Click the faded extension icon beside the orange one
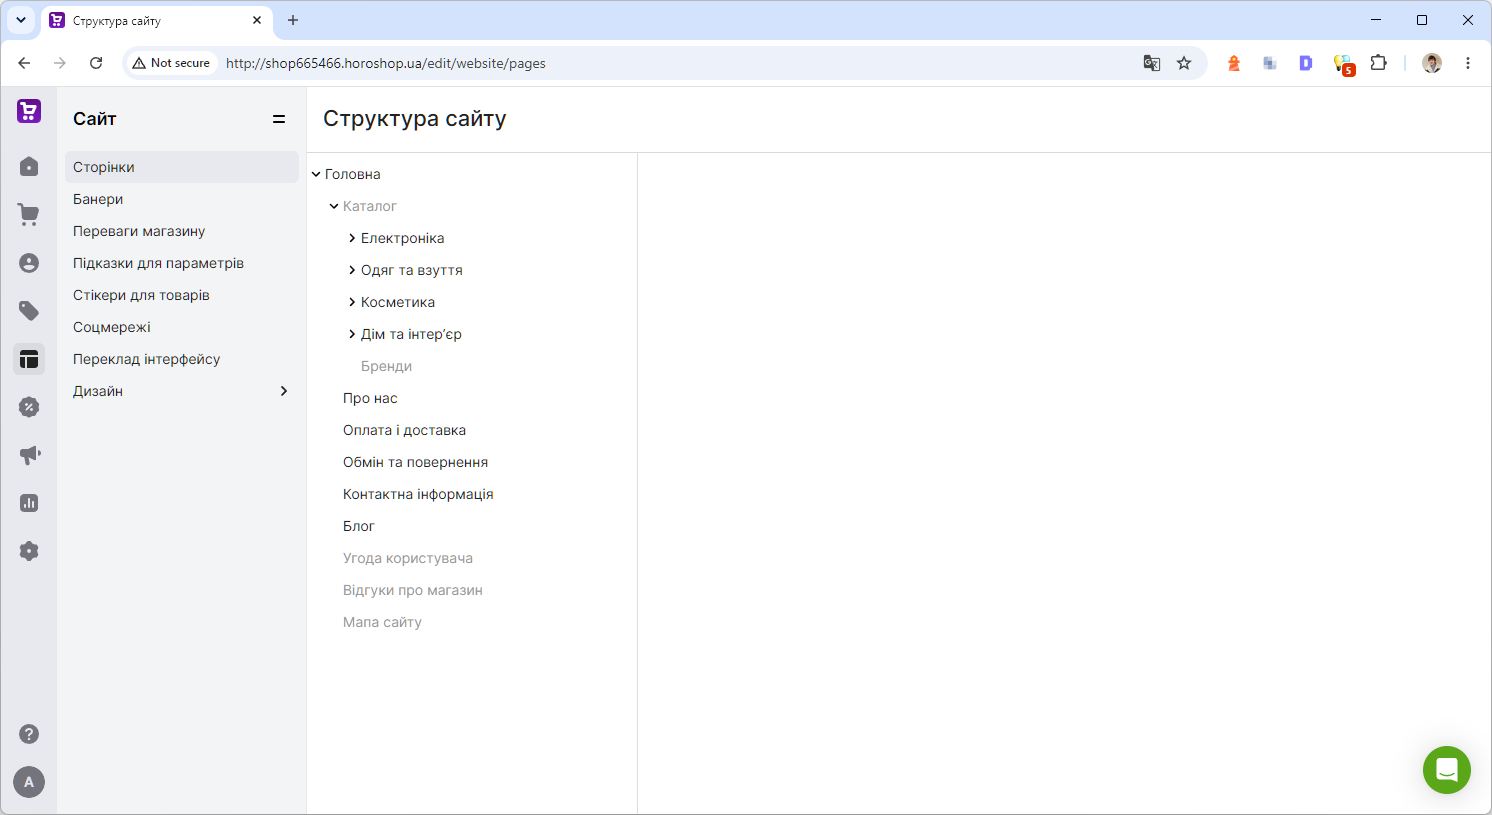This screenshot has height=815, width=1492. [1270, 63]
